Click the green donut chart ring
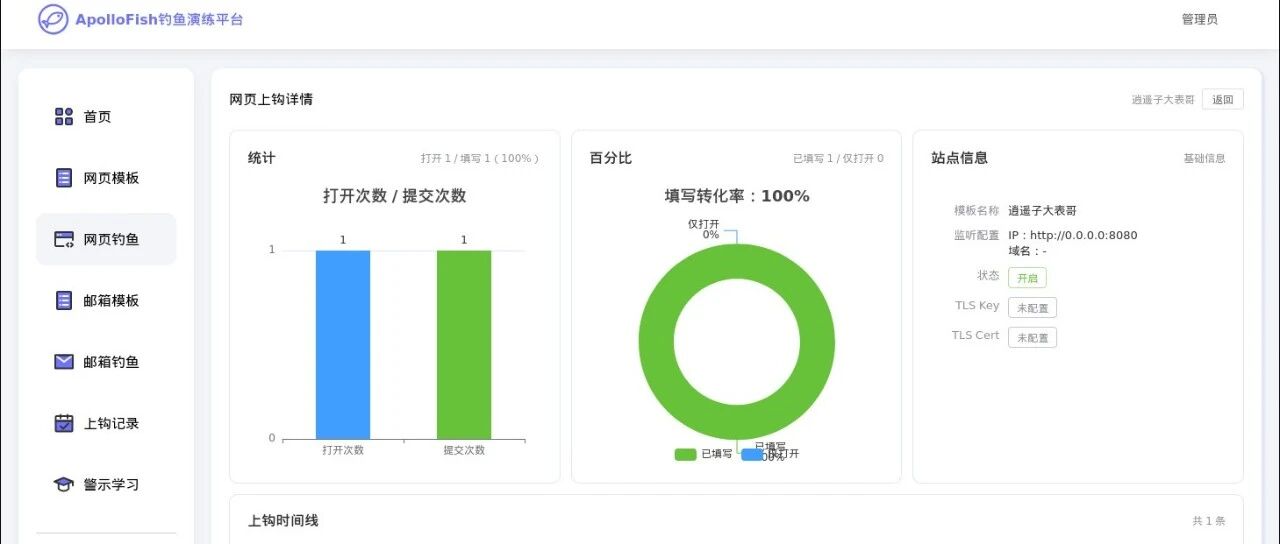This screenshot has width=1280, height=544. pos(655,342)
